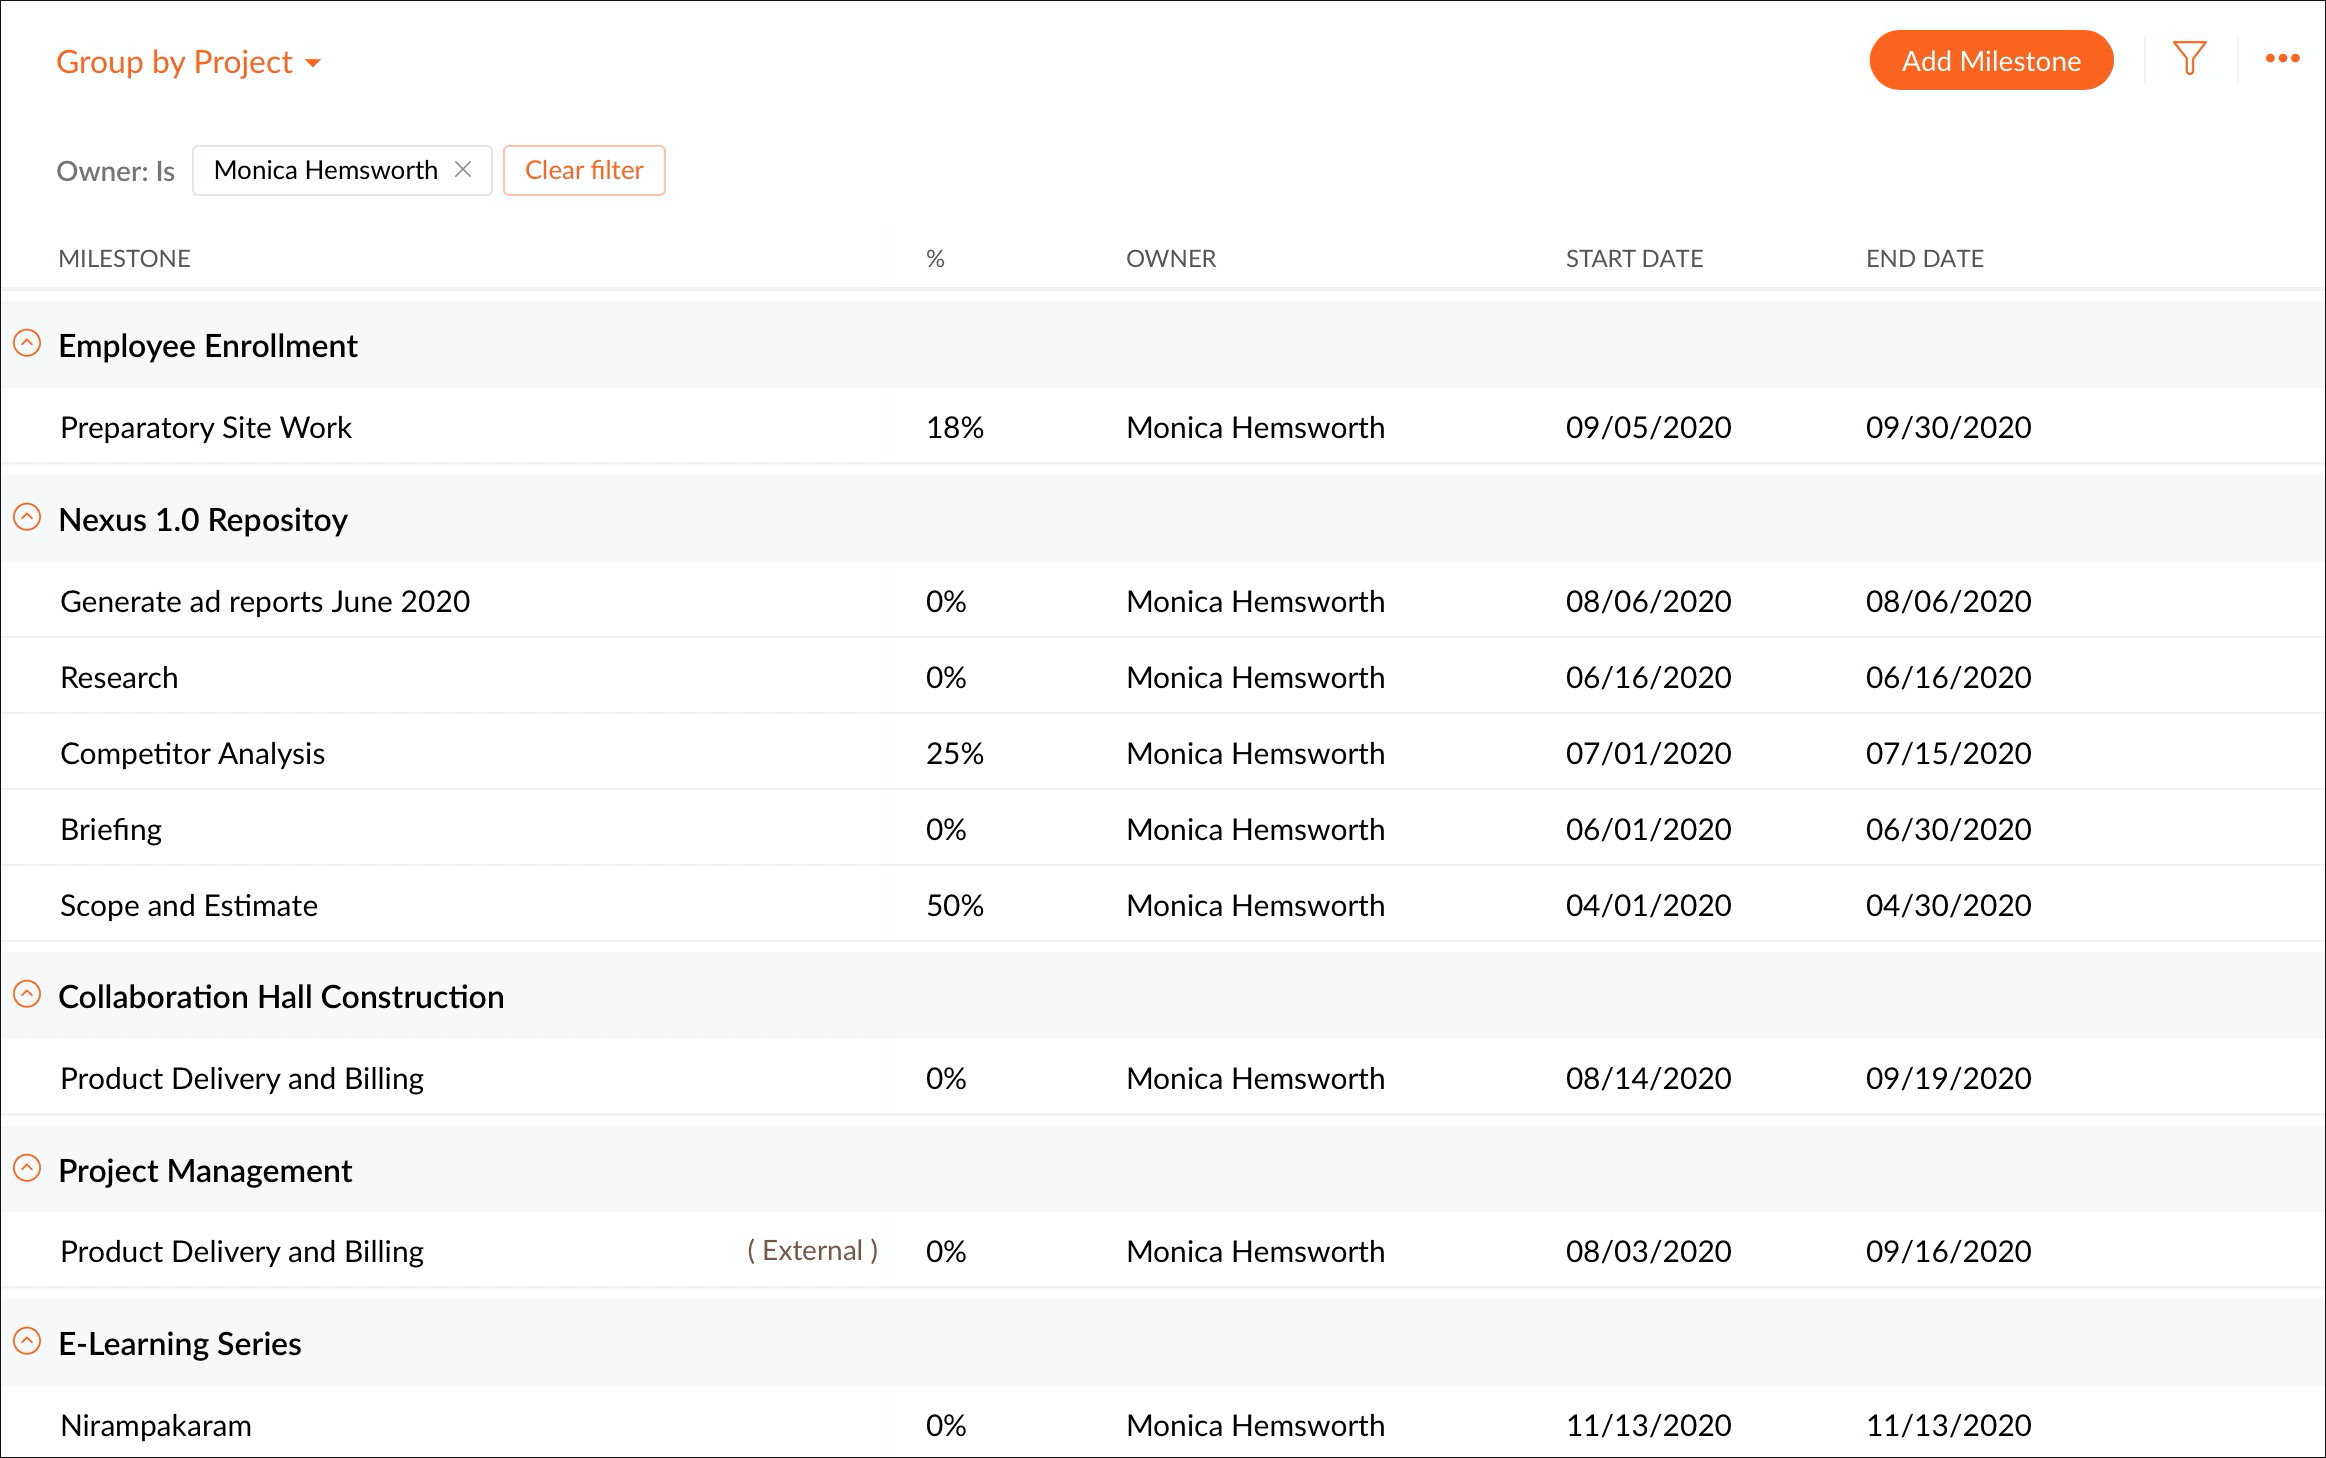Click the External label on Product Delivery
The image size is (2326, 1458).
point(812,1251)
